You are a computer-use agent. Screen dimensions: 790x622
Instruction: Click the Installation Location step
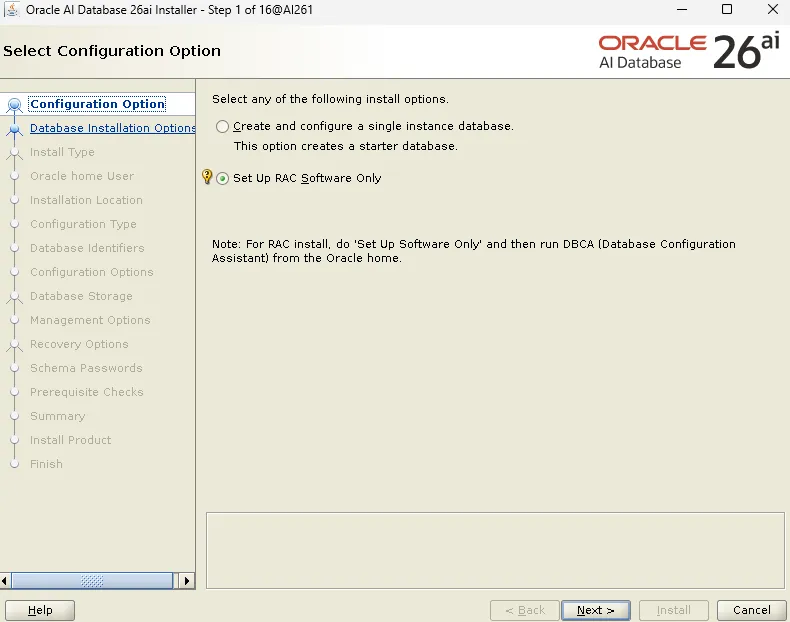pos(86,200)
